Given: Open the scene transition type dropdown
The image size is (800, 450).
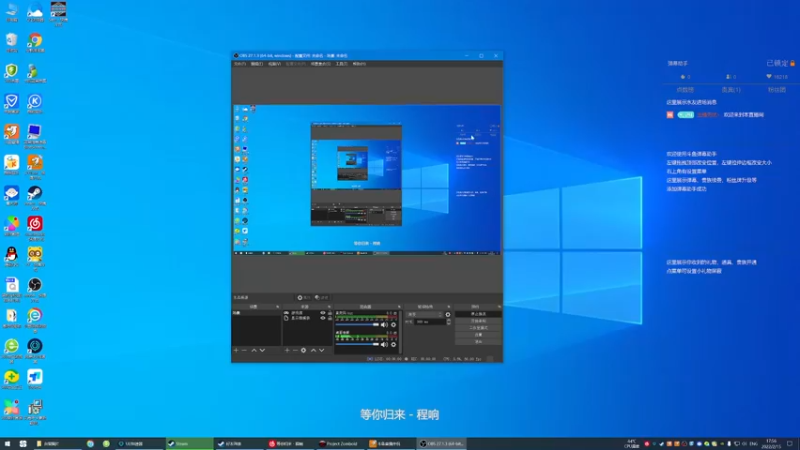Looking at the screenshot, I should click(x=426, y=314).
